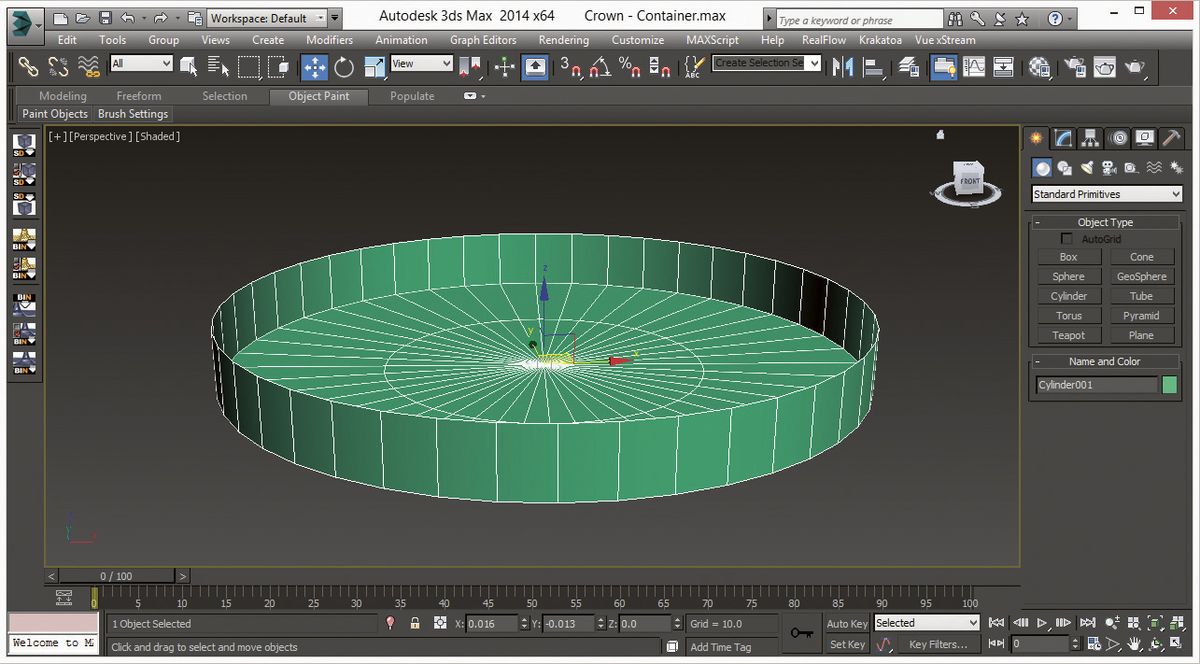1200x664 pixels.
Task: Activate the Pan View tool
Action: (x=1133, y=645)
